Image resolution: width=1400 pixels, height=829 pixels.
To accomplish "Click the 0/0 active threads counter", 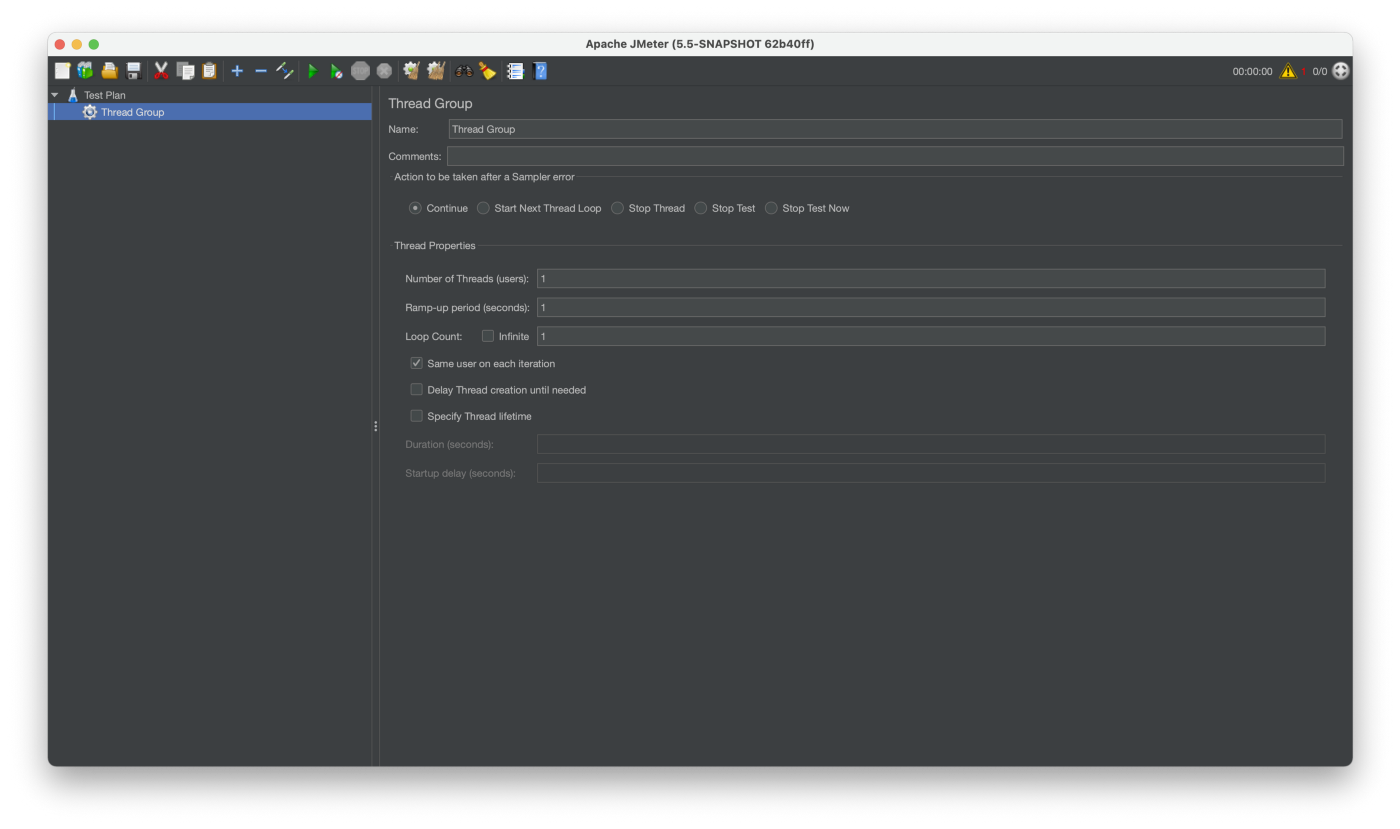I will pos(1320,72).
